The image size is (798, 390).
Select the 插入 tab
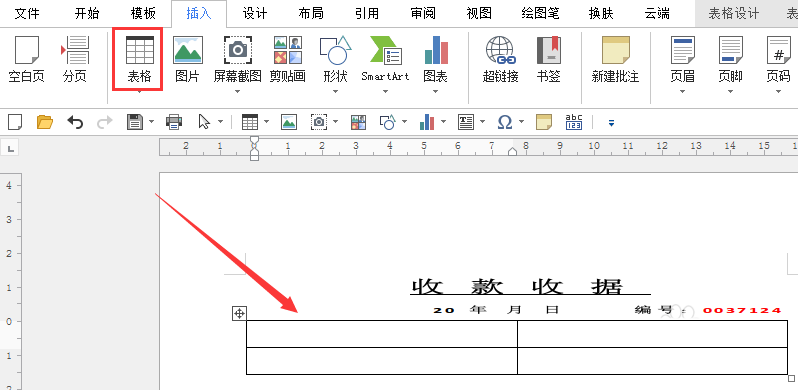tap(198, 13)
